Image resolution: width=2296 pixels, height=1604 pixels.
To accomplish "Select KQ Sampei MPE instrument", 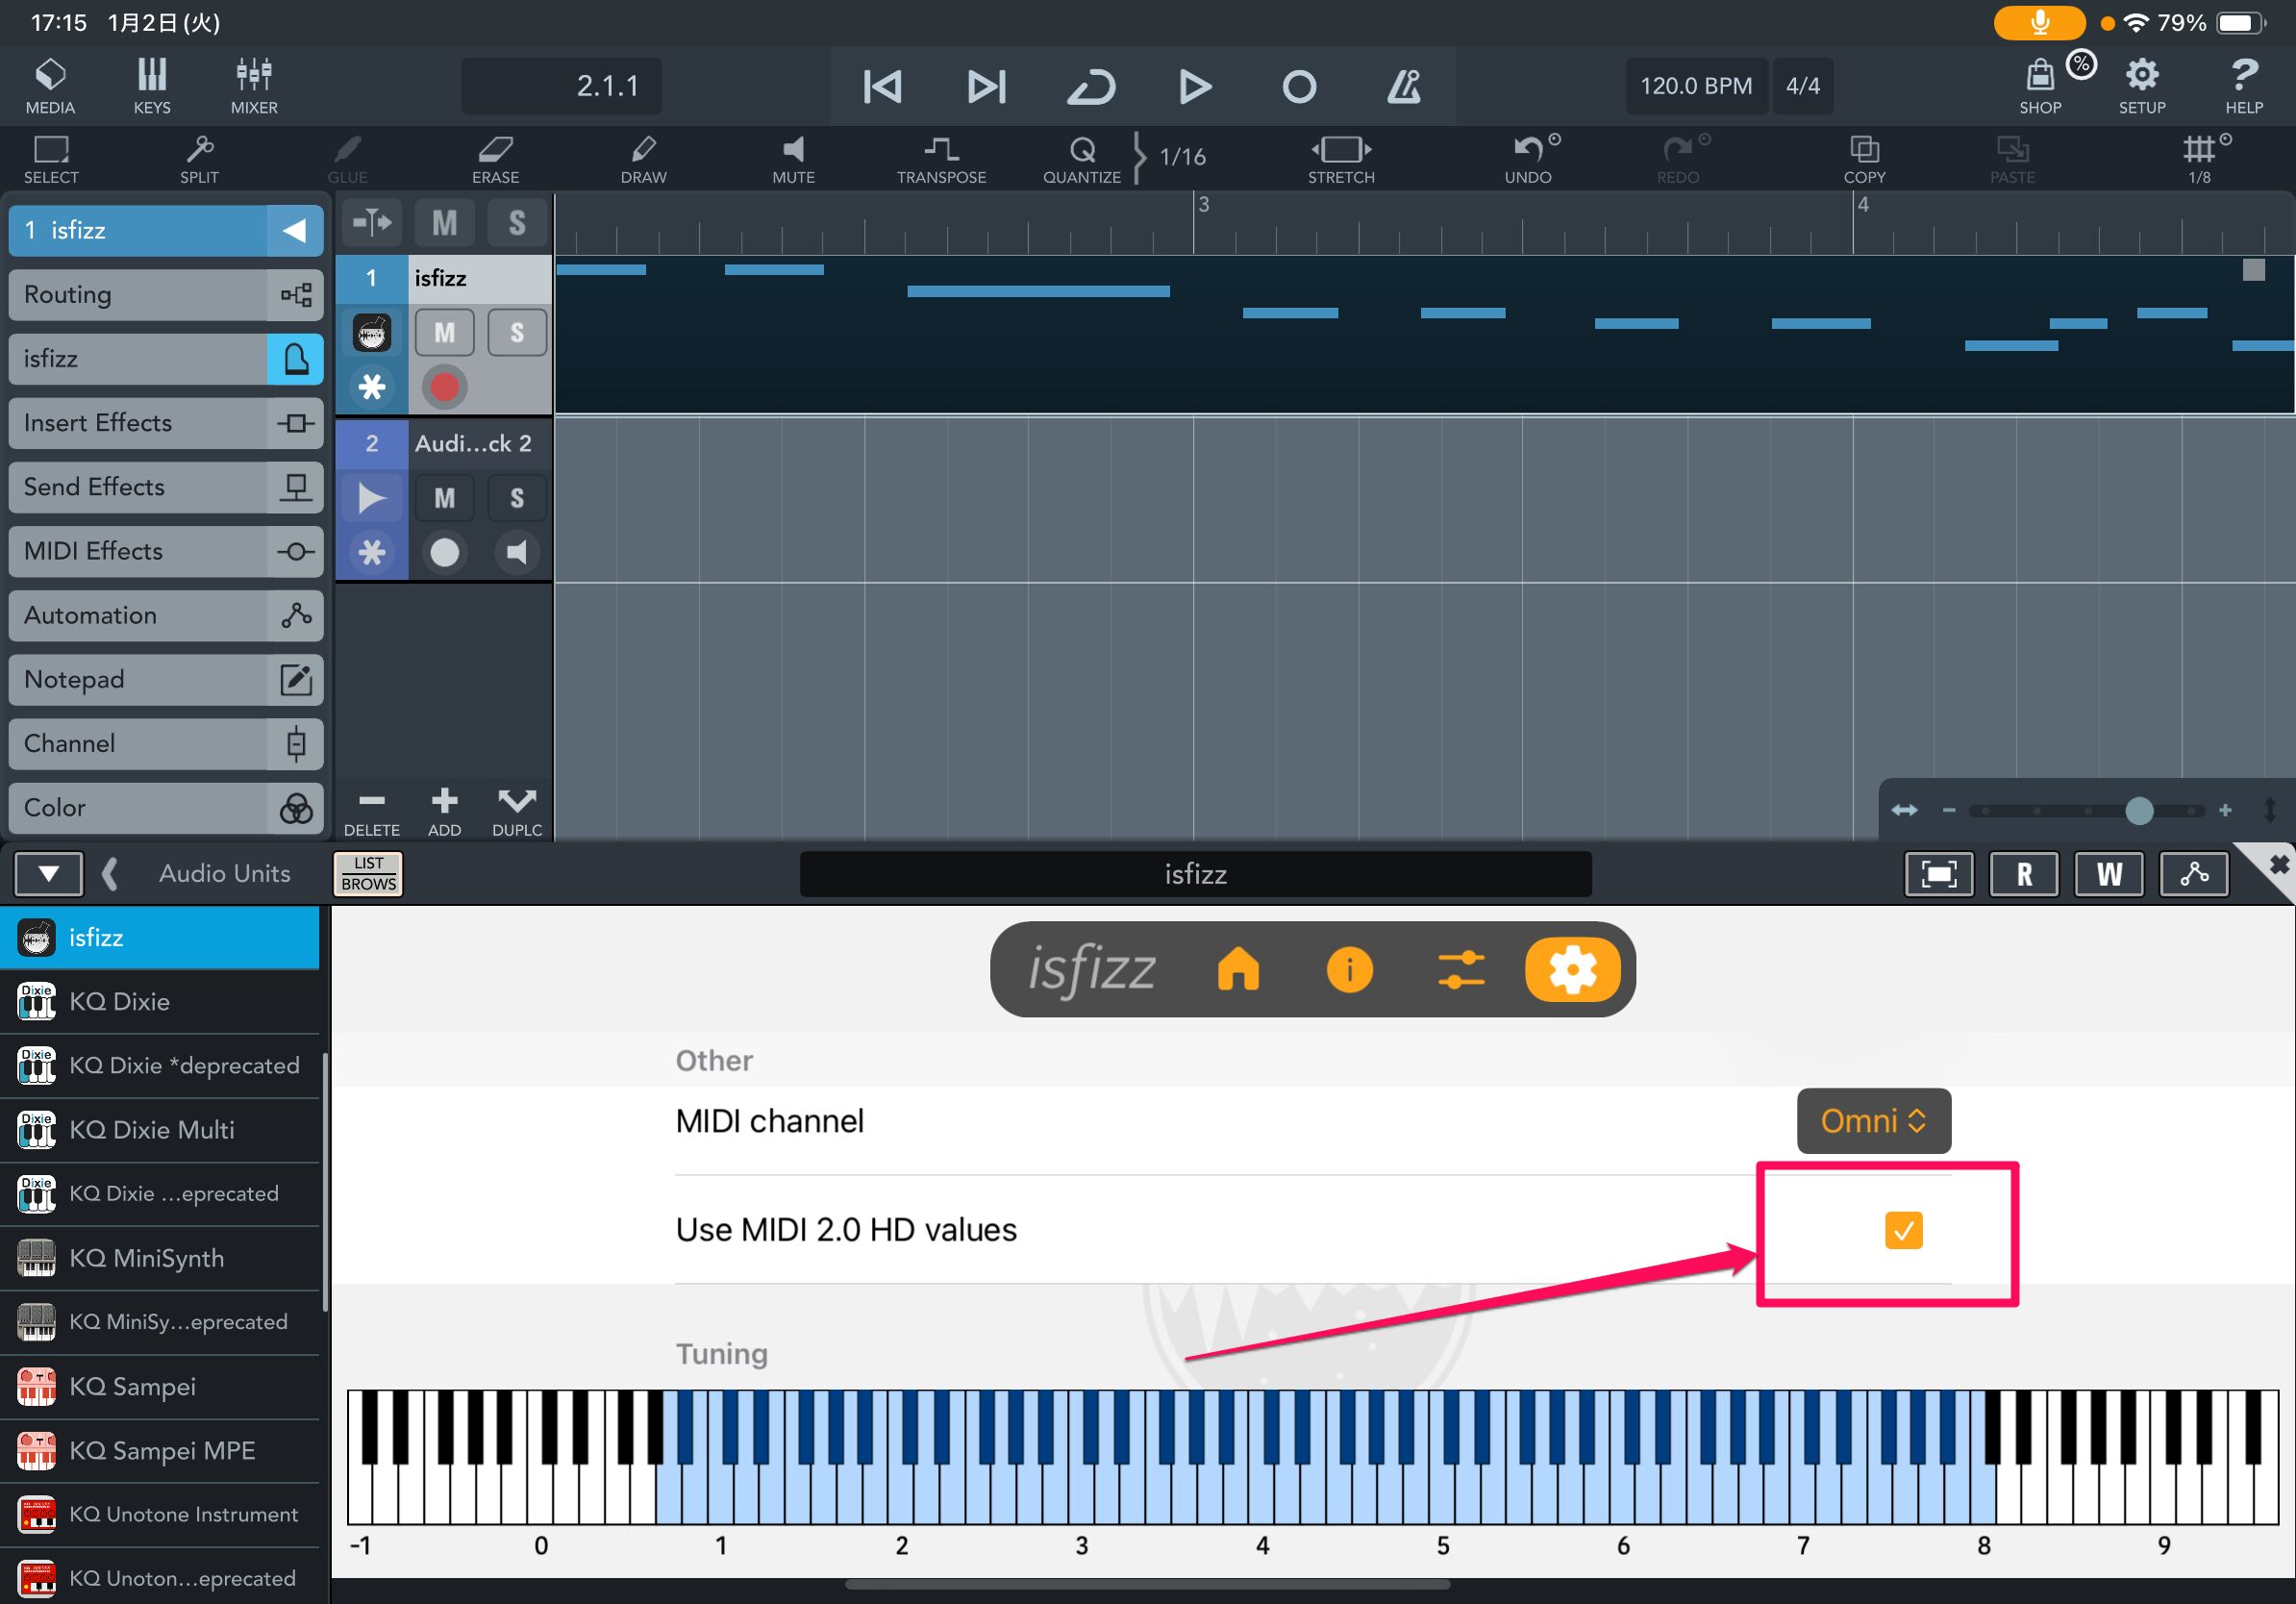I will point(160,1450).
